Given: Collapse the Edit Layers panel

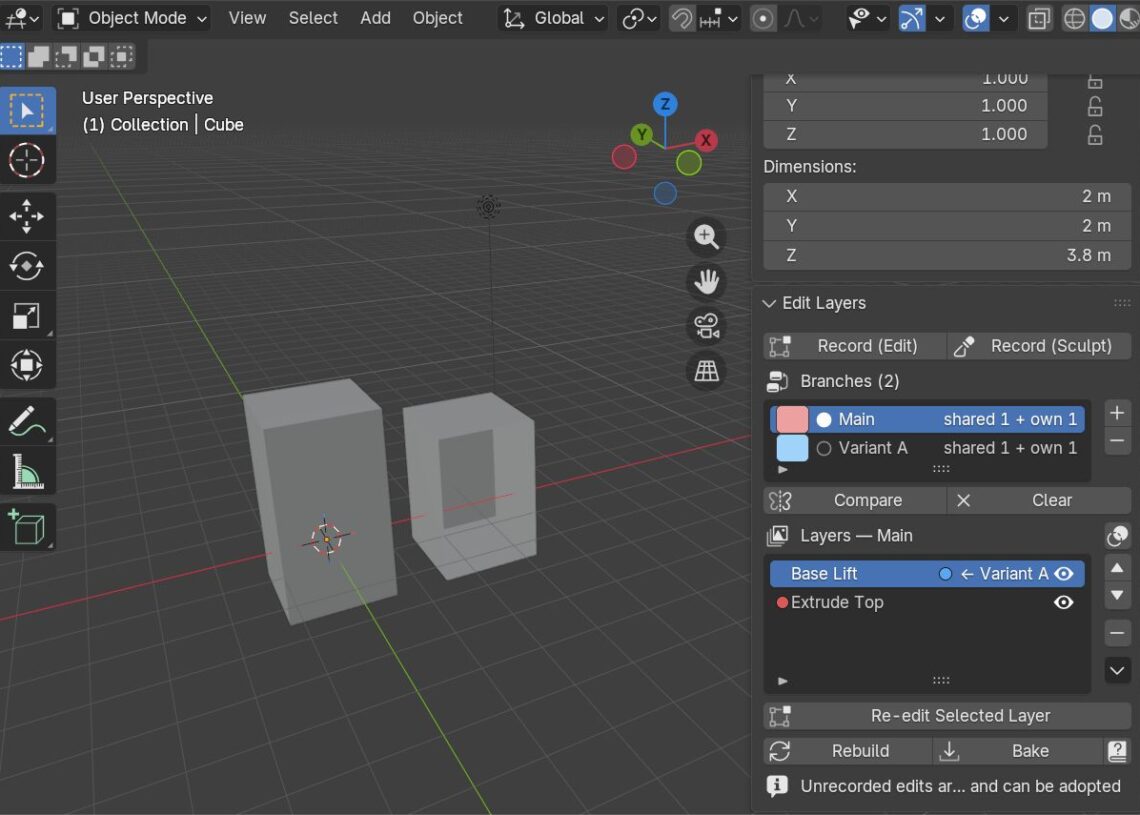Looking at the screenshot, I should point(768,303).
